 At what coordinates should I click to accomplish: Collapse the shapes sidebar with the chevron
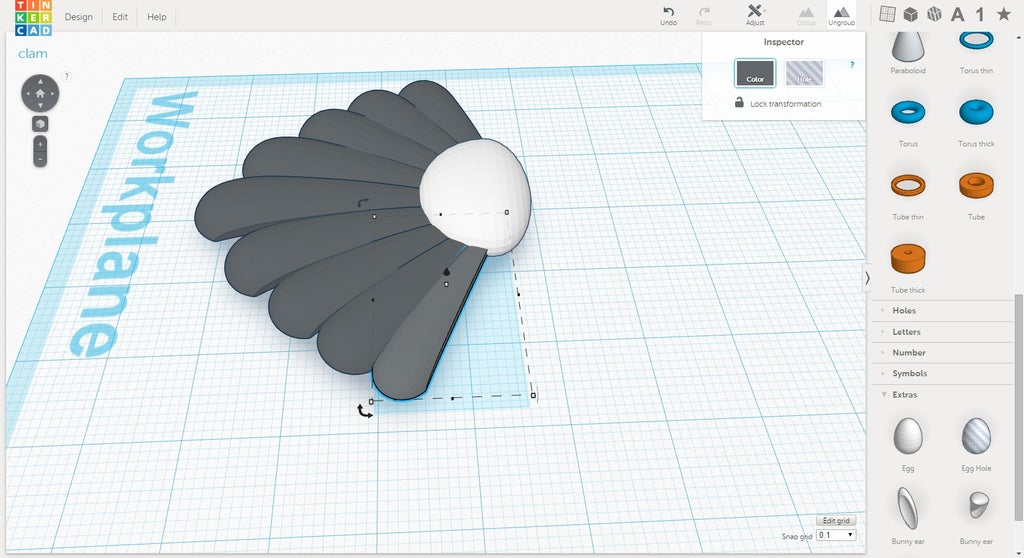pos(867,278)
